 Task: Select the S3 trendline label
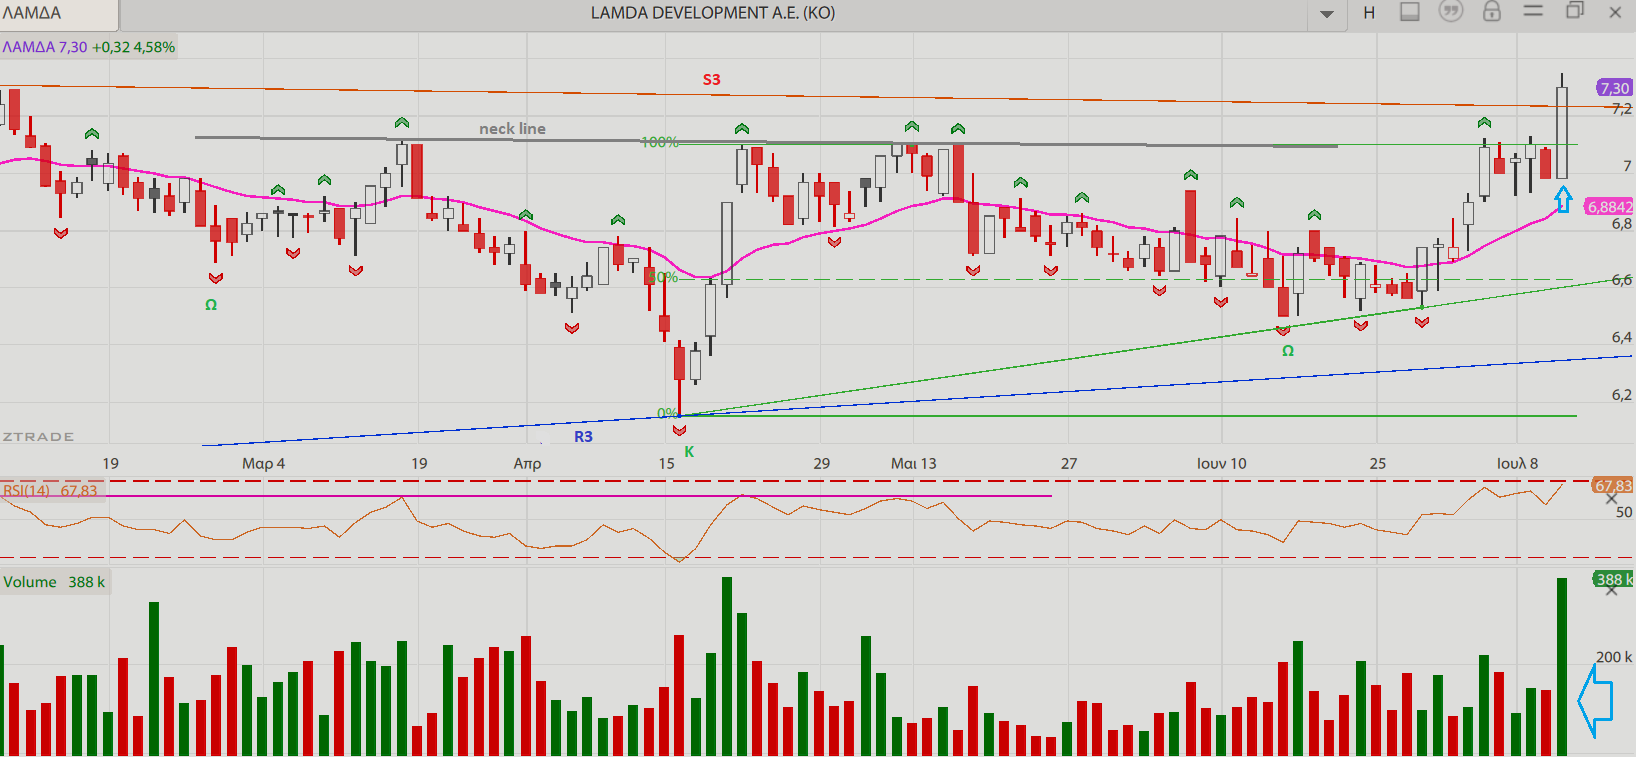coord(711,79)
